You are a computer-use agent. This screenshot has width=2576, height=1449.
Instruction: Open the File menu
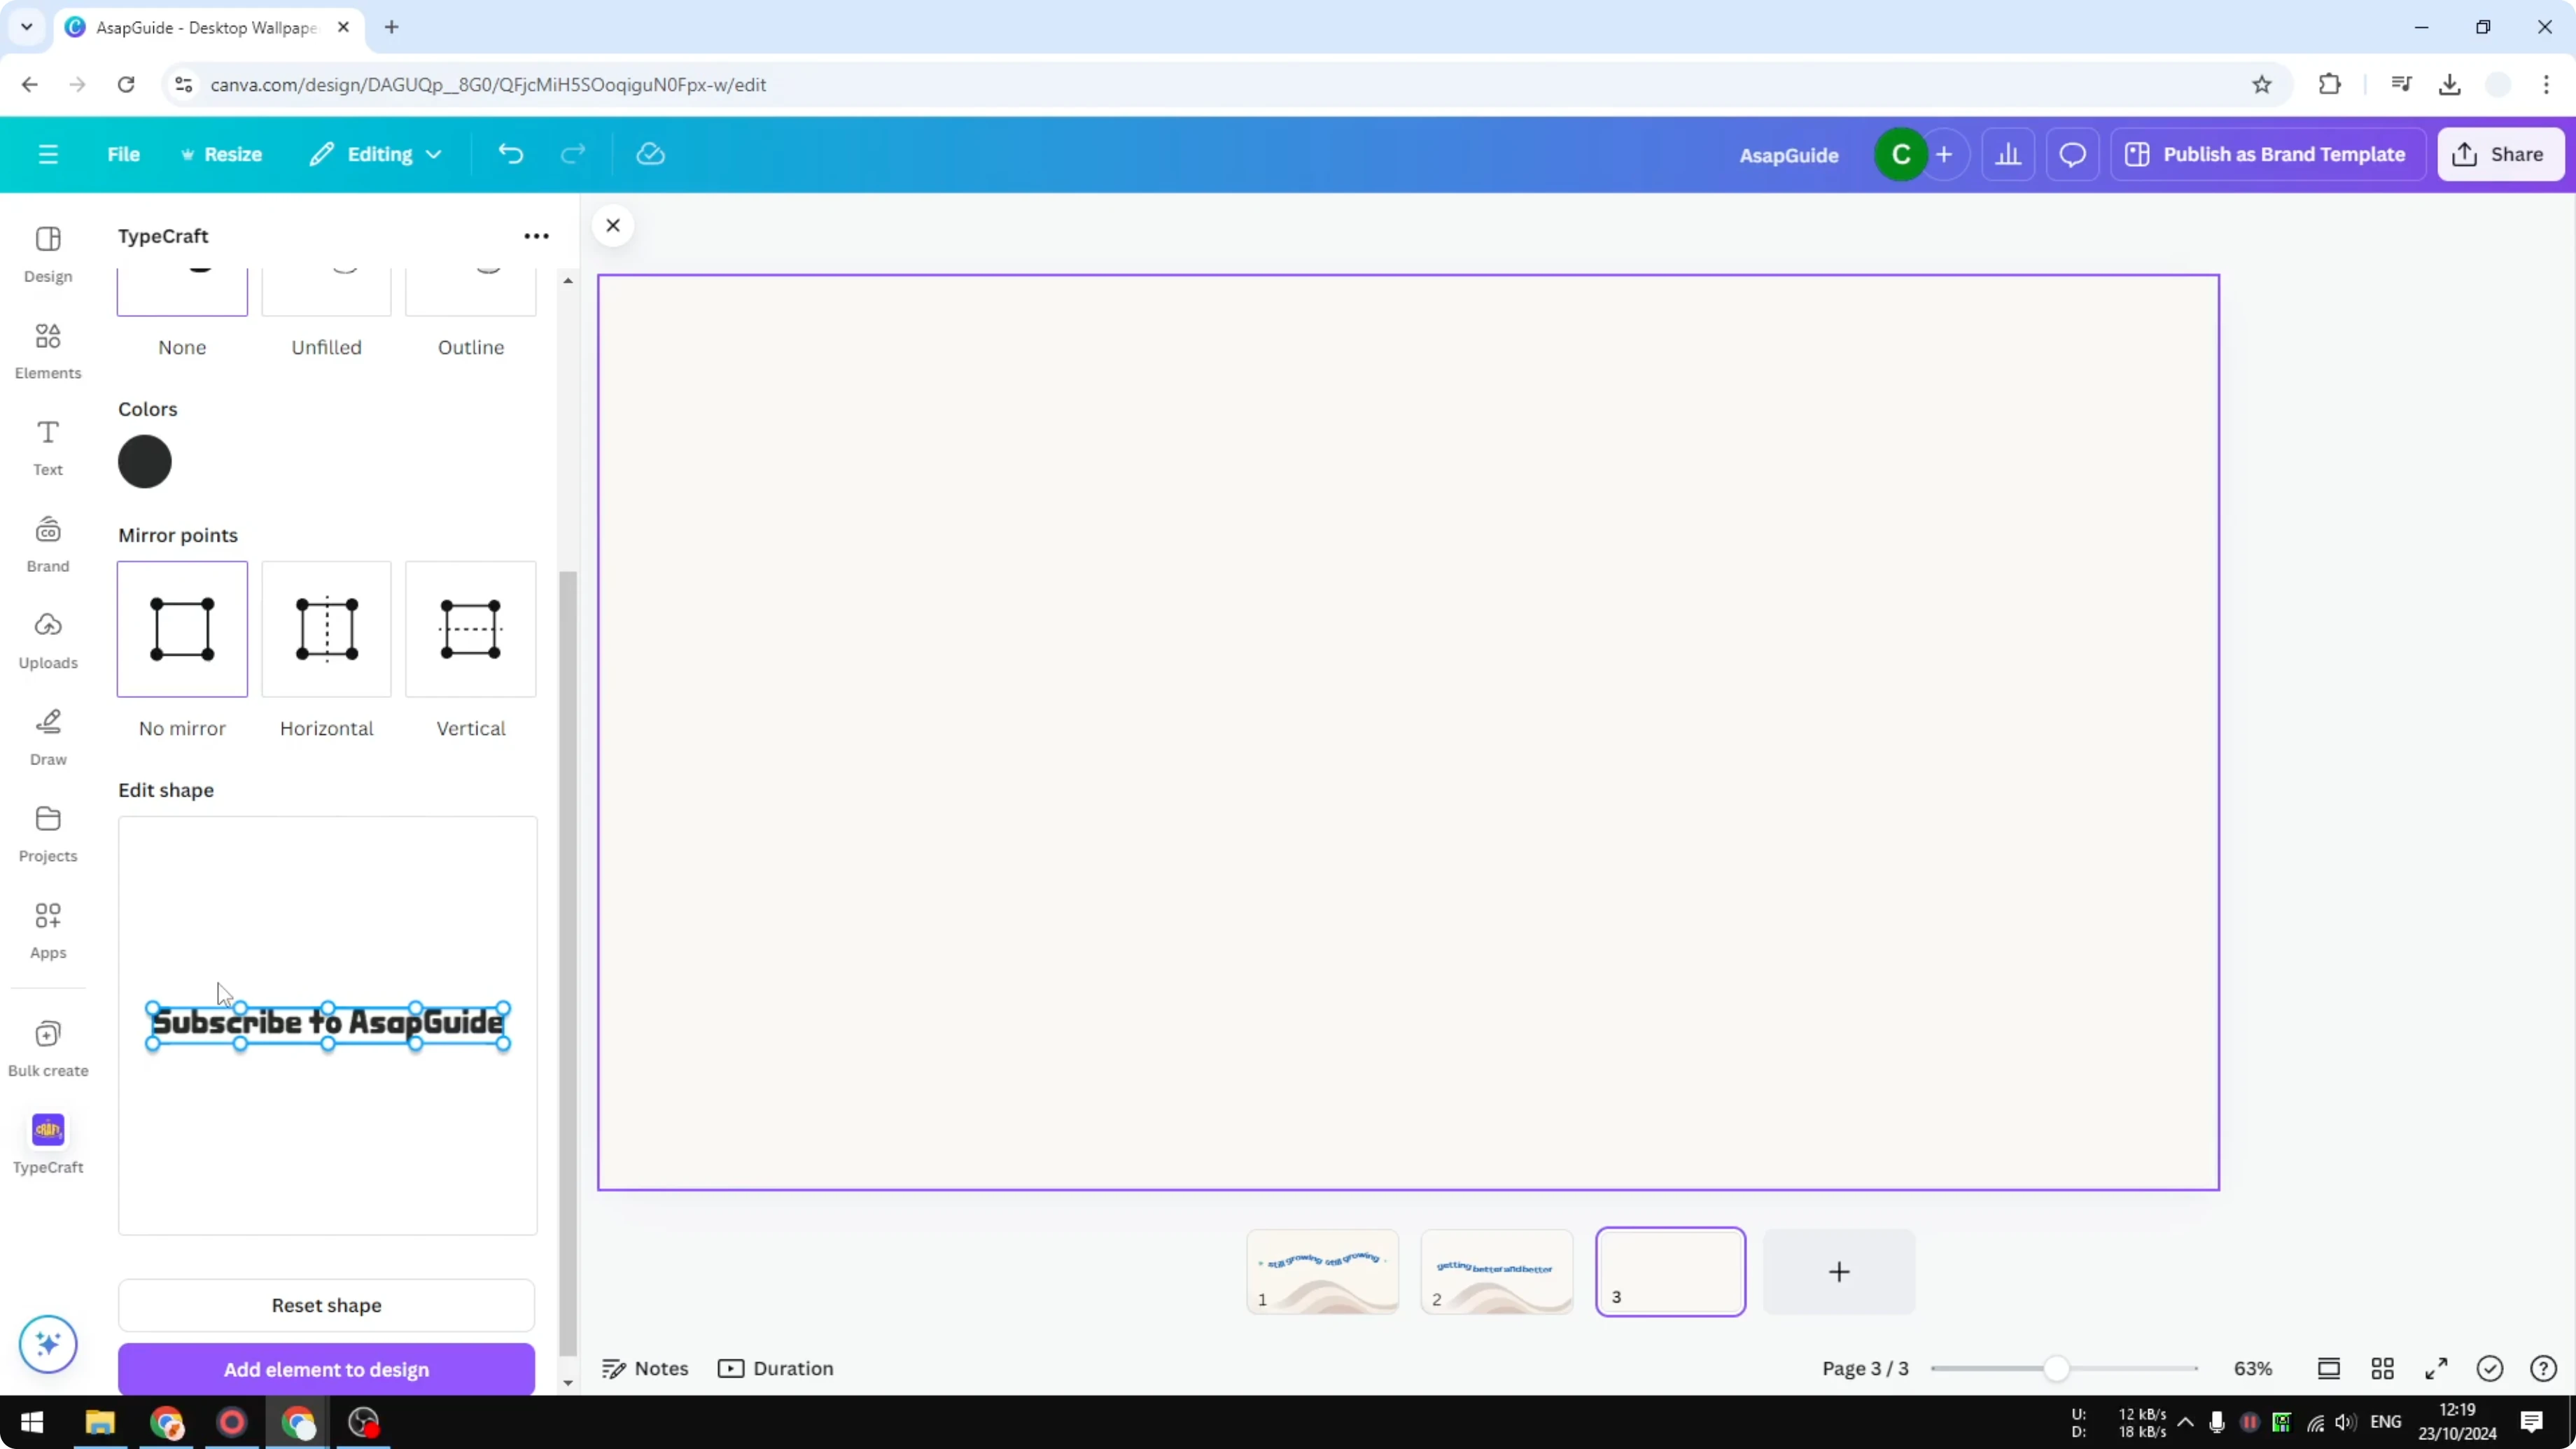click(x=123, y=154)
